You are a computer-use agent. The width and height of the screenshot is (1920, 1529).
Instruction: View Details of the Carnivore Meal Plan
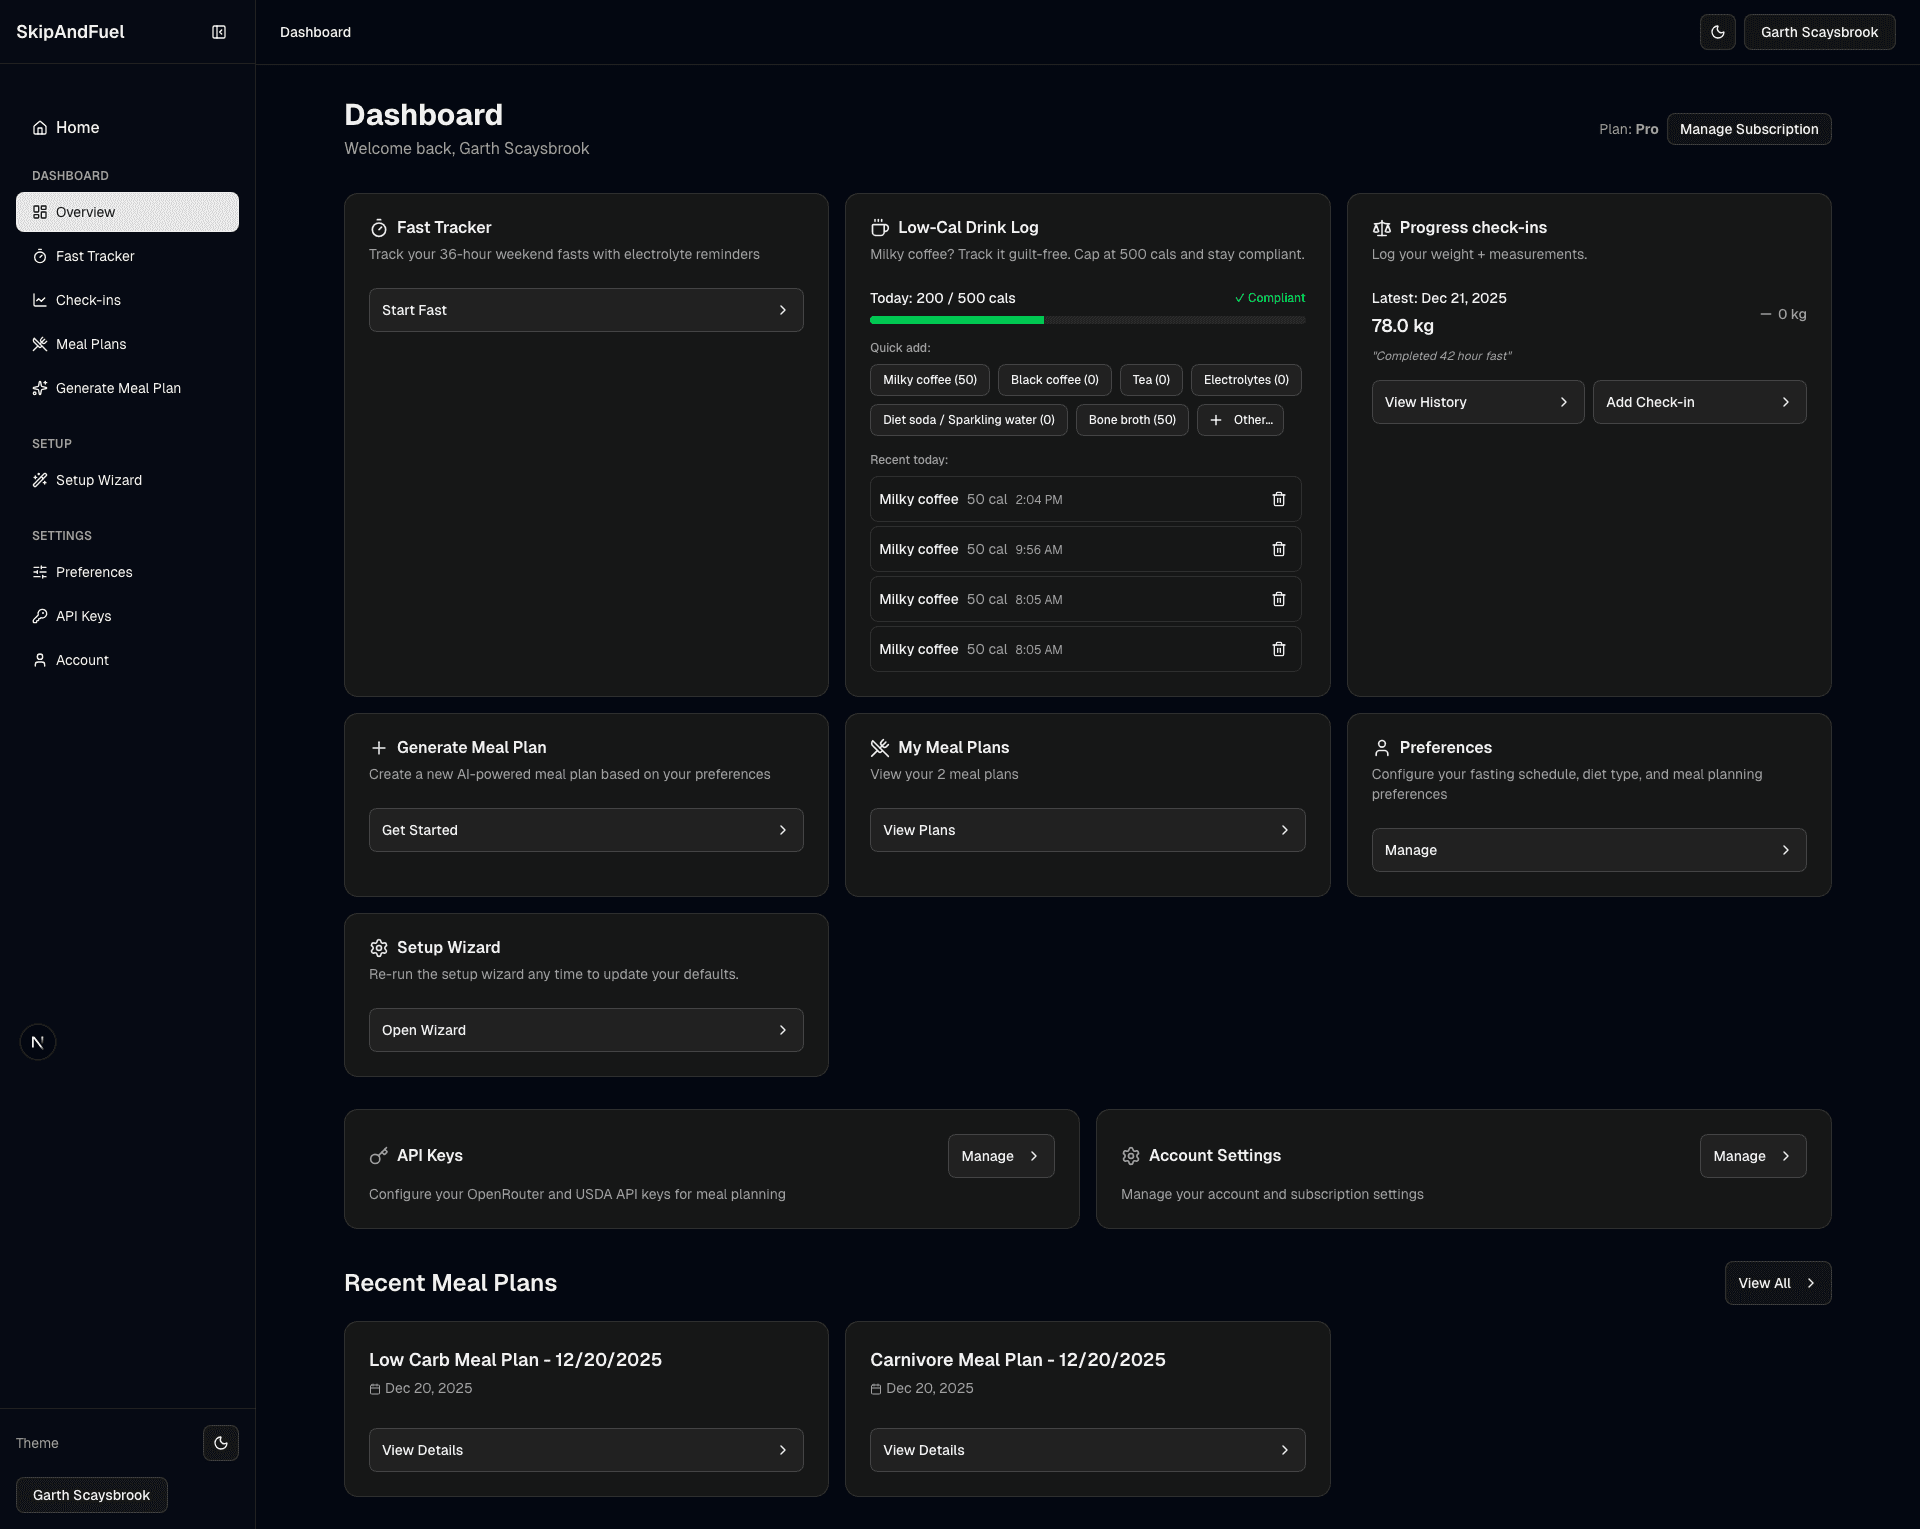(1087, 1449)
